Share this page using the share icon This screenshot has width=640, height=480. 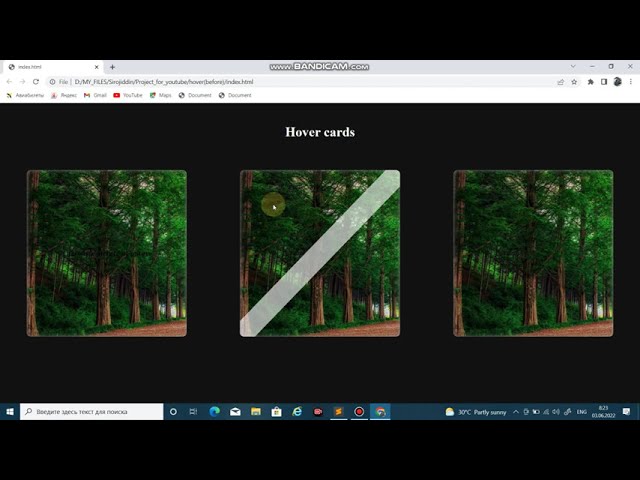(561, 82)
